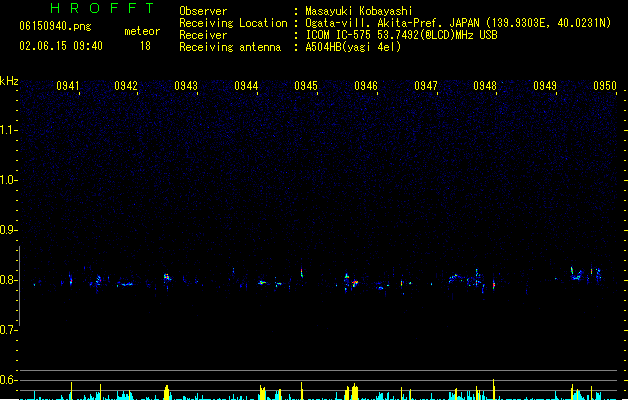This screenshot has height=400, width=629.
Task: Click the meteor count value 18
Action: tap(145, 46)
